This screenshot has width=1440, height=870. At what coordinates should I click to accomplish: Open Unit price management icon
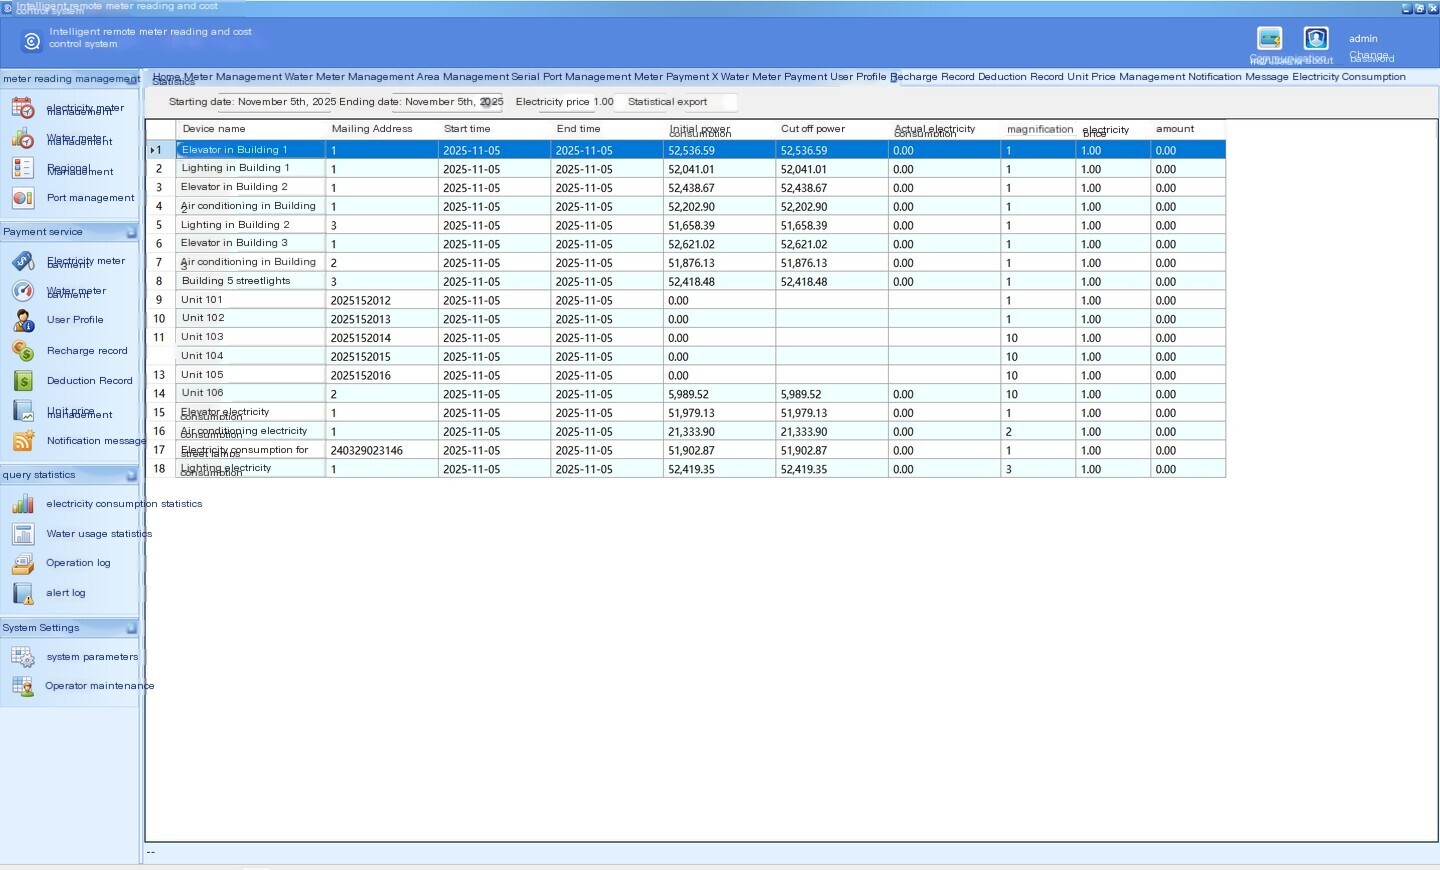[x=23, y=411]
